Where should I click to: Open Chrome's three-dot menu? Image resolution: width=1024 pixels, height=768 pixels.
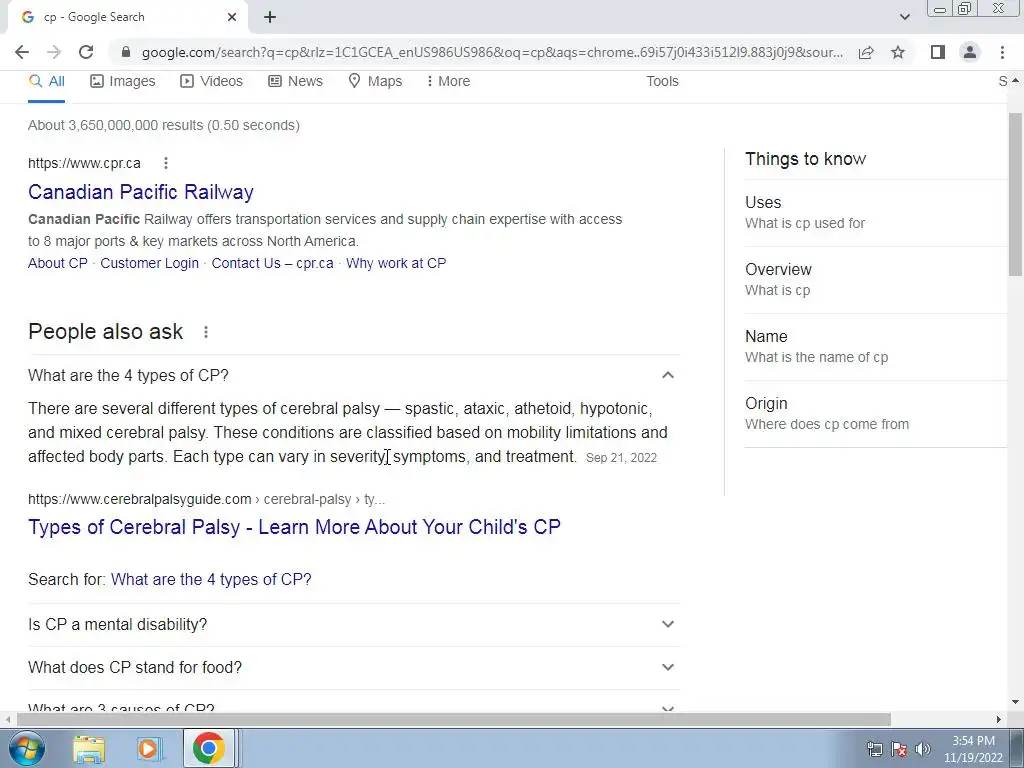pos(1002,52)
